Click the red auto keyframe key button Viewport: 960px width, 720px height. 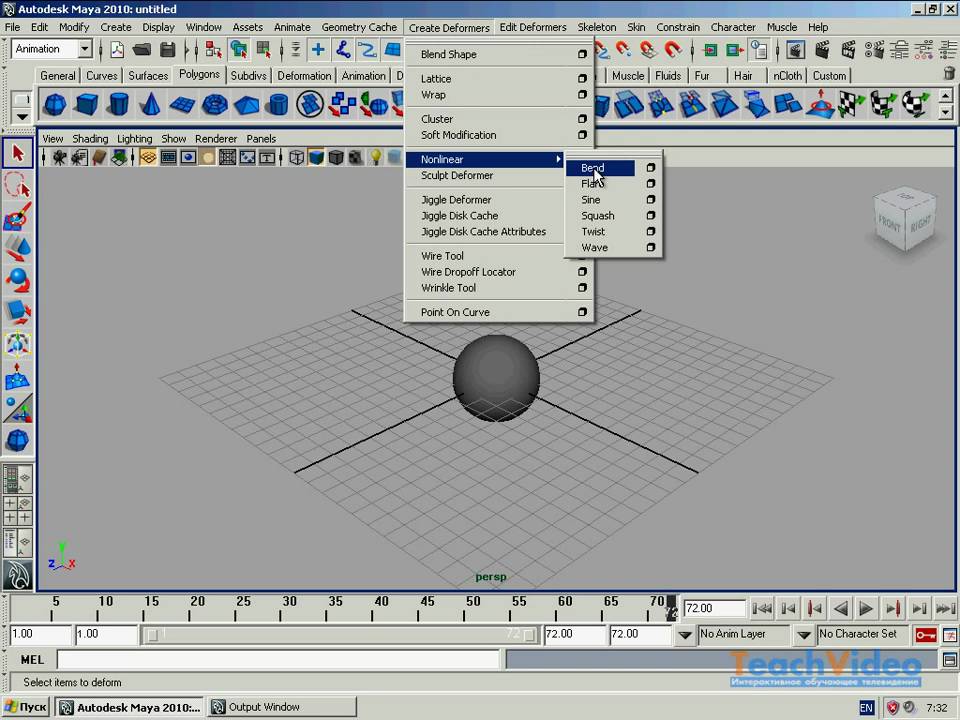(x=925, y=634)
